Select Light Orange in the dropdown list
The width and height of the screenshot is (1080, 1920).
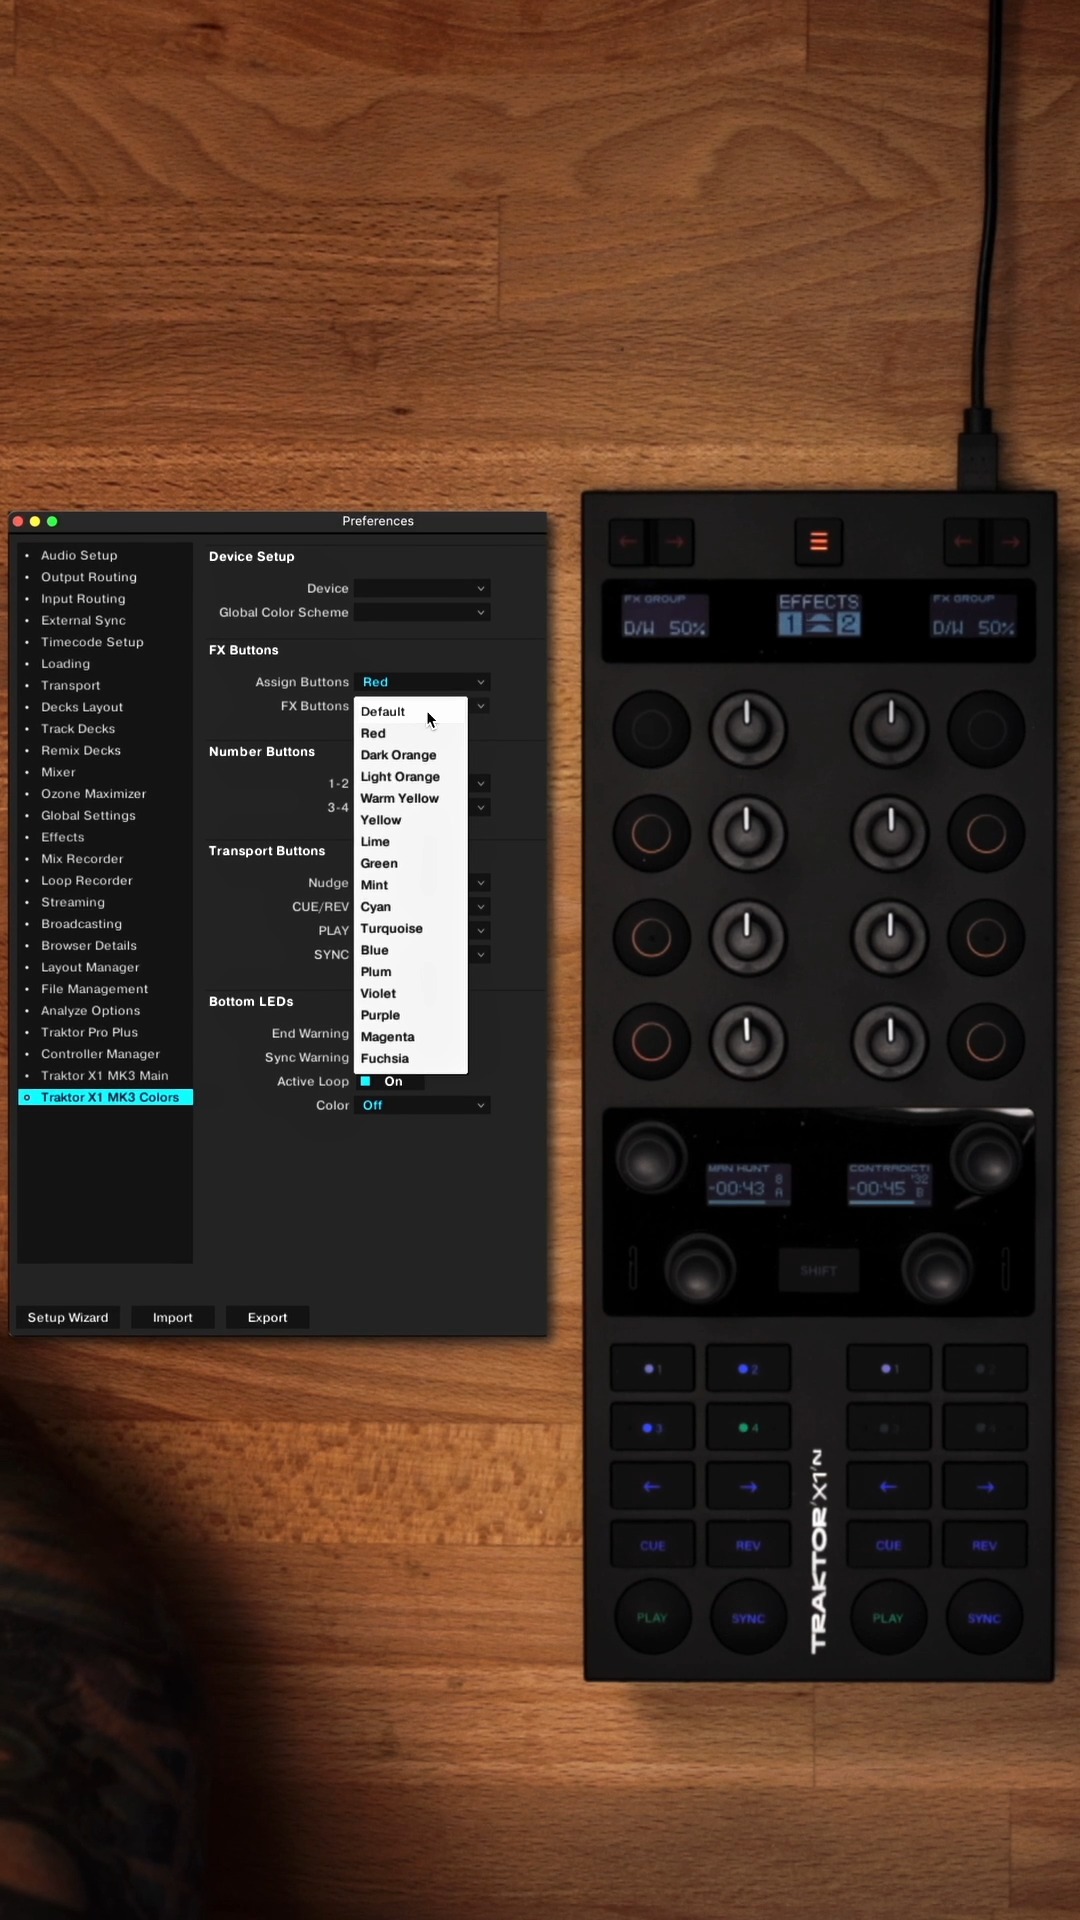411,777
